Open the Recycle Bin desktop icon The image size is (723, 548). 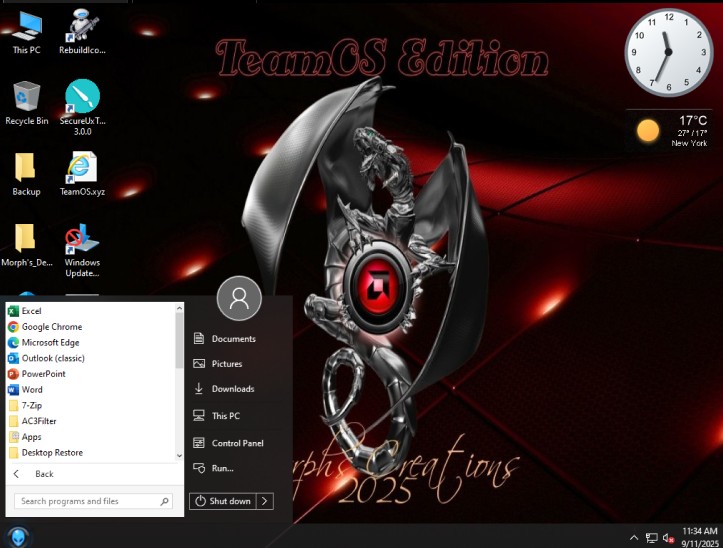click(x=27, y=103)
